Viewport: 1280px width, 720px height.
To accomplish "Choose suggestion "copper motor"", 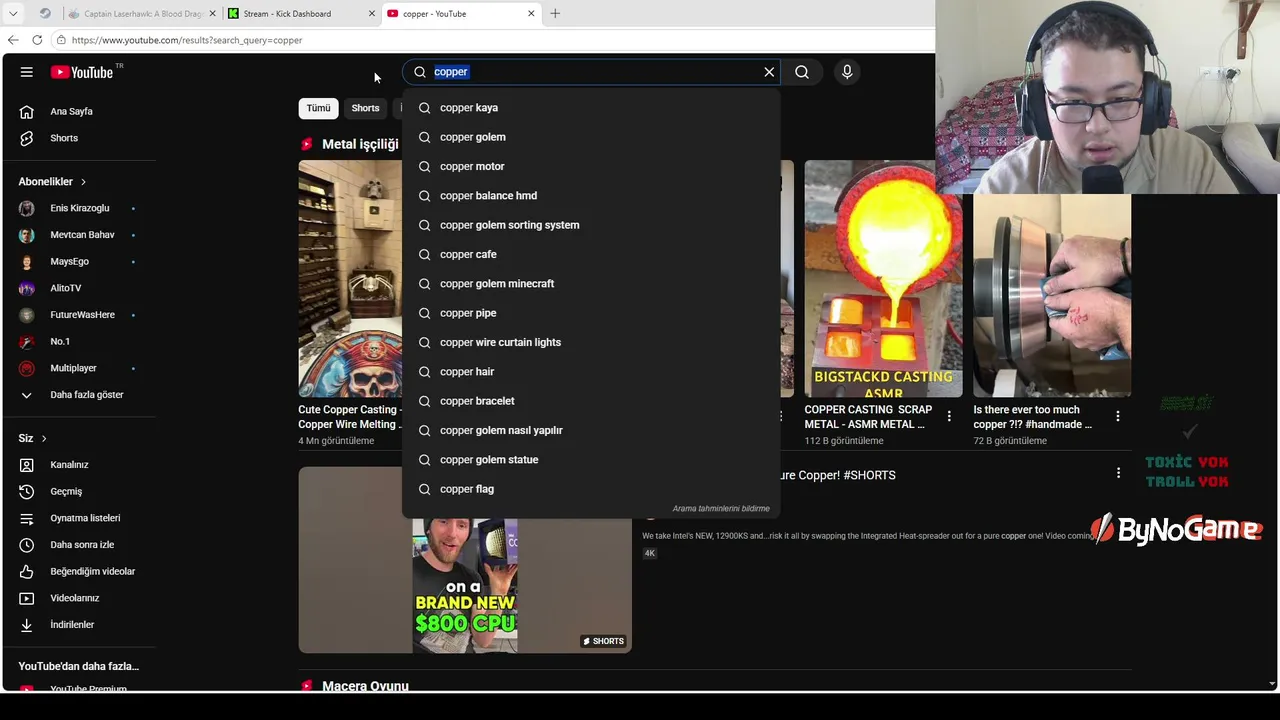I will [591, 166].
